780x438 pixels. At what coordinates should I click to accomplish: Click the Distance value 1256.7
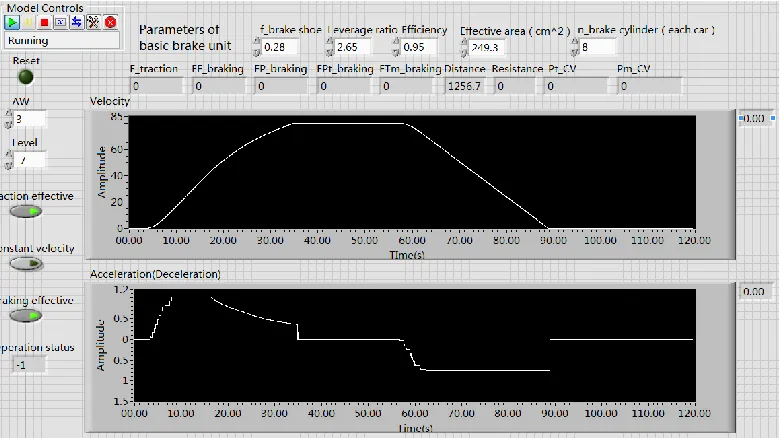465,86
